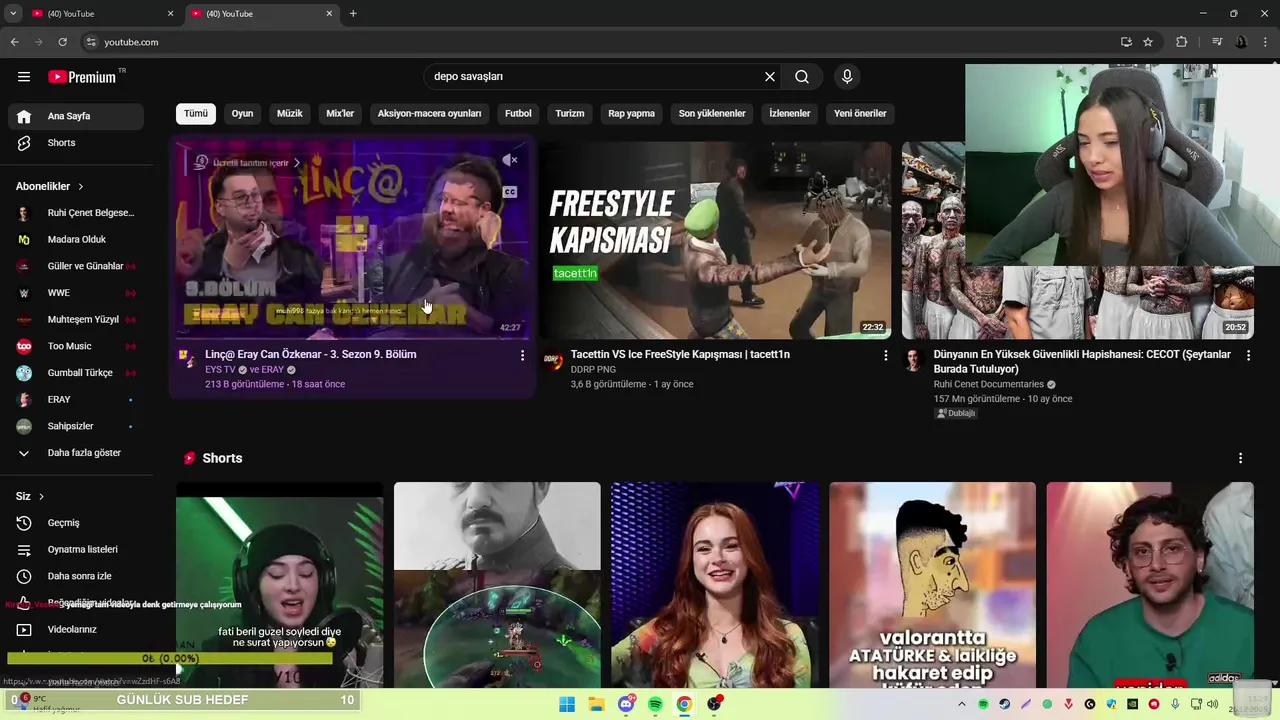Screen dimensions: 1280x720
Task: Open Linç@ Eray Can Özkenar video title
Action: [x=311, y=354]
